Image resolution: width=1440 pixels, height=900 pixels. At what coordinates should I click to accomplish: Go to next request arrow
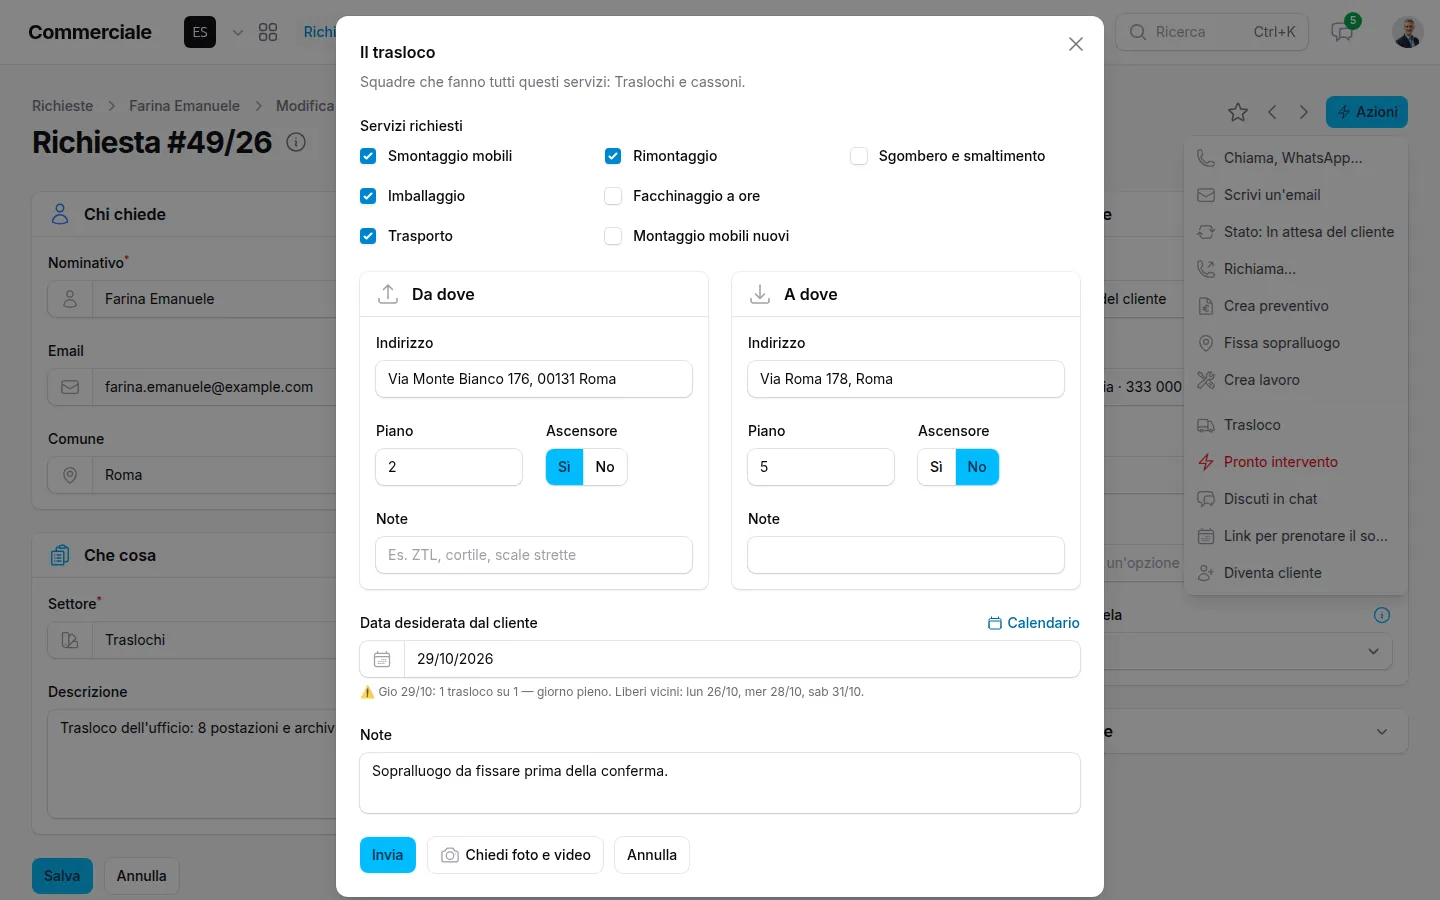click(x=1304, y=112)
